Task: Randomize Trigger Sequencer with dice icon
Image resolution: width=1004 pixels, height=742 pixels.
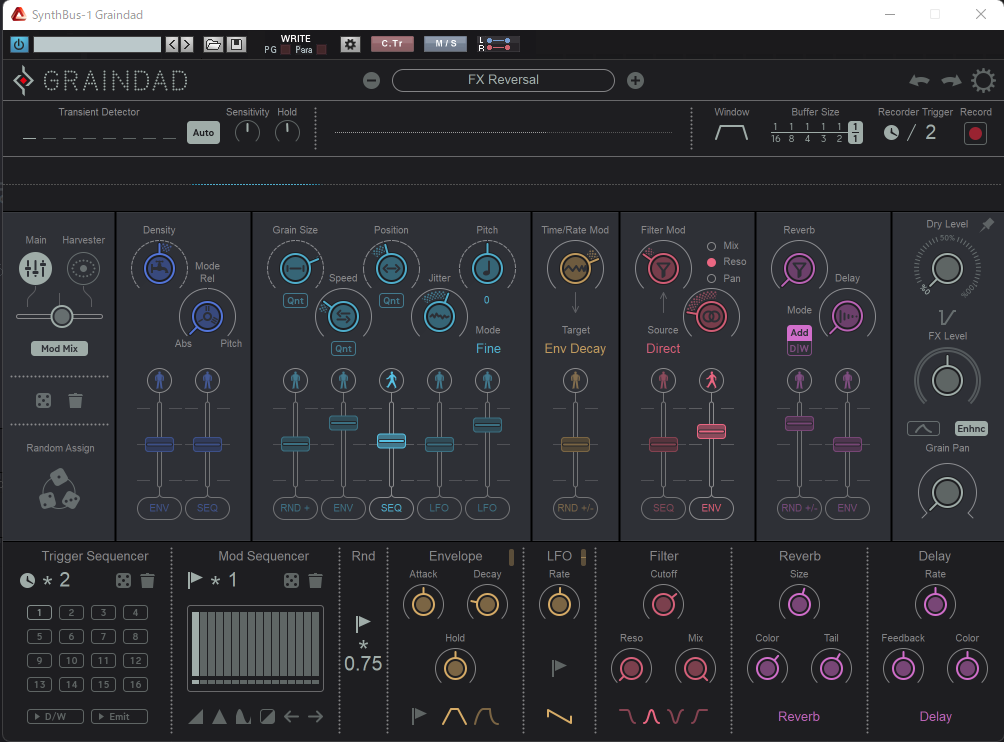Action: click(x=123, y=581)
